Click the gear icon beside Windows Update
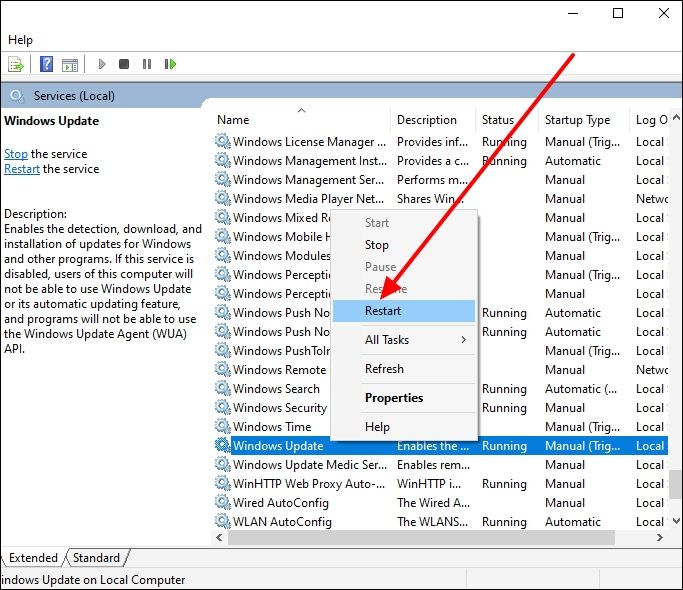This screenshot has width=683, height=590. tap(222, 446)
